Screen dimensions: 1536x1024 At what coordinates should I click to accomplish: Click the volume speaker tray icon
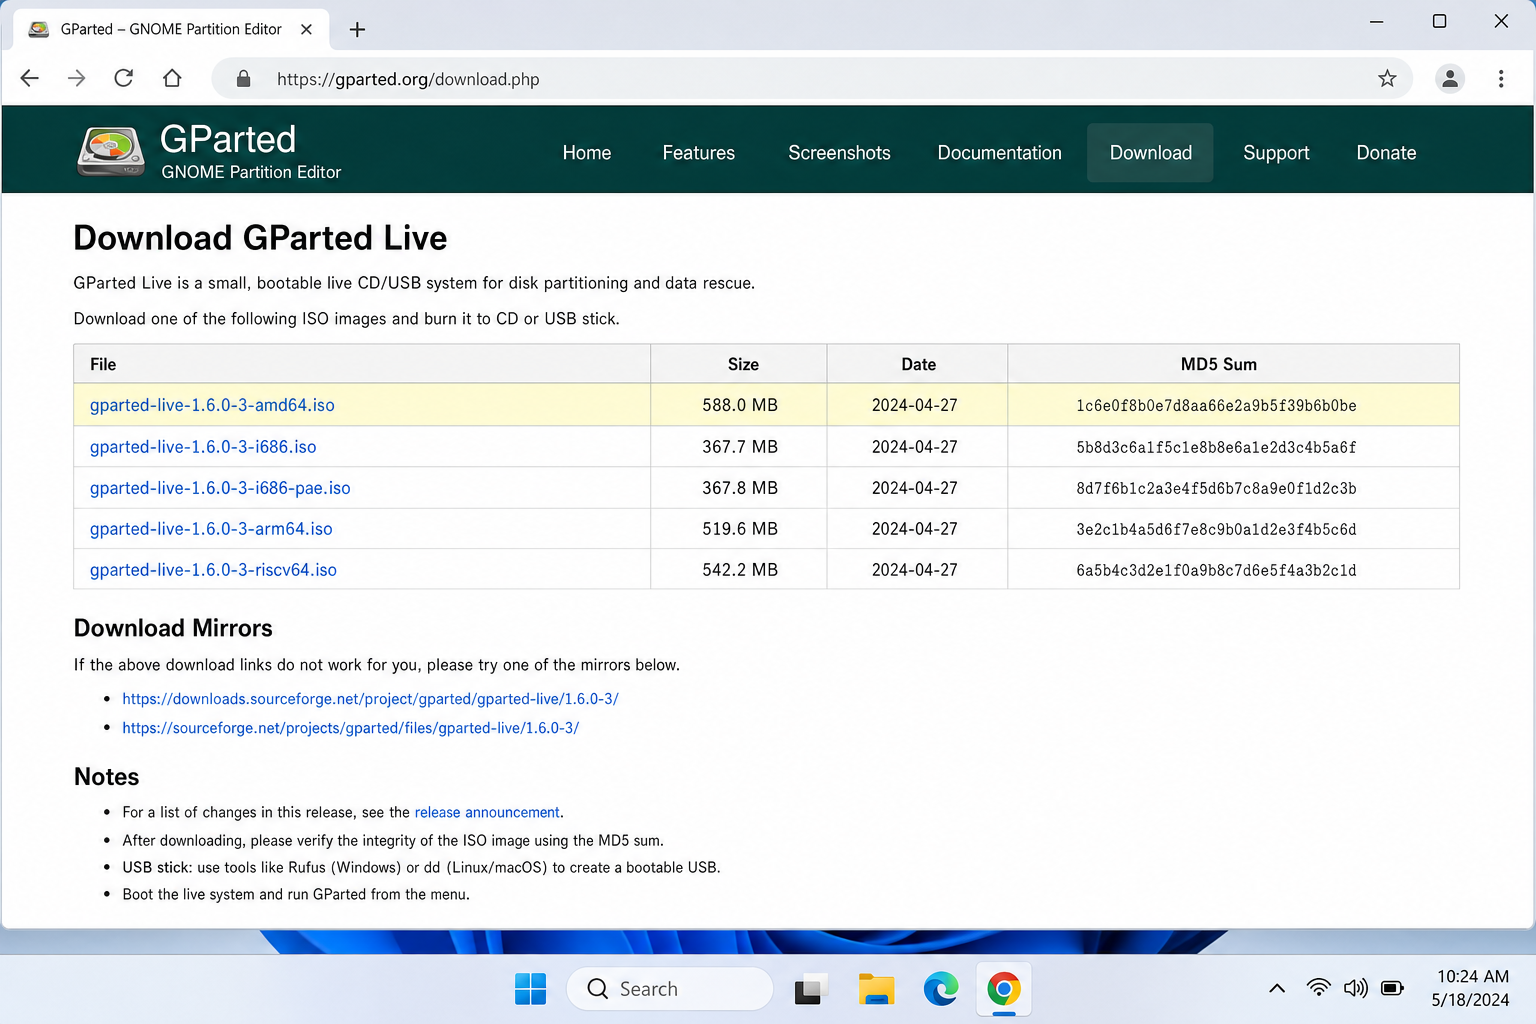click(x=1355, y=988)
